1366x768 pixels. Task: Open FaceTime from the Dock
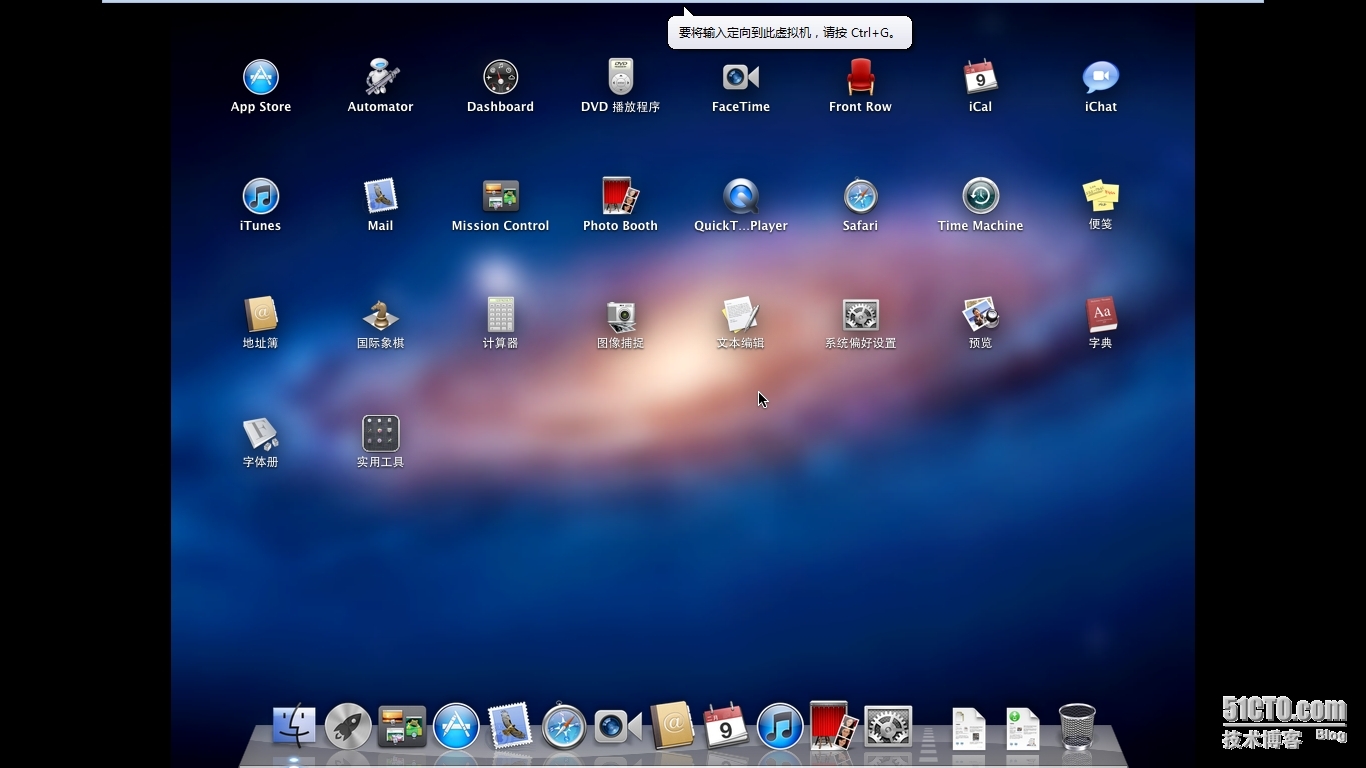click(x=618, y=727)
